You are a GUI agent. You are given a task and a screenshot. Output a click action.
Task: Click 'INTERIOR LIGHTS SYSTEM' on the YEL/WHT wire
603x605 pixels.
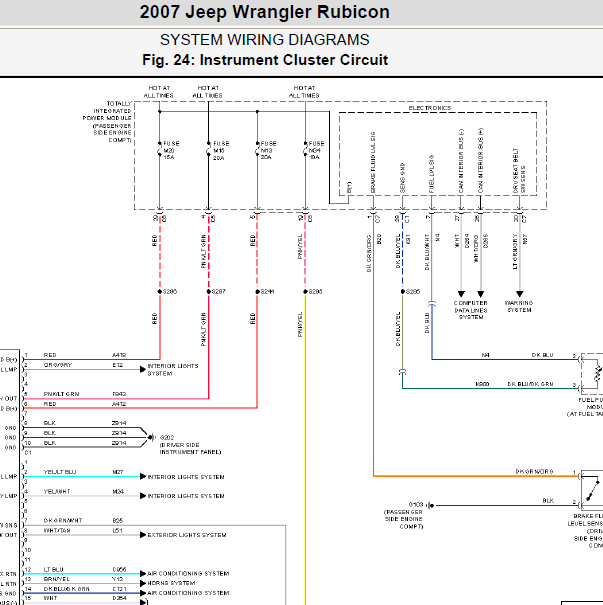coord(186,496)
